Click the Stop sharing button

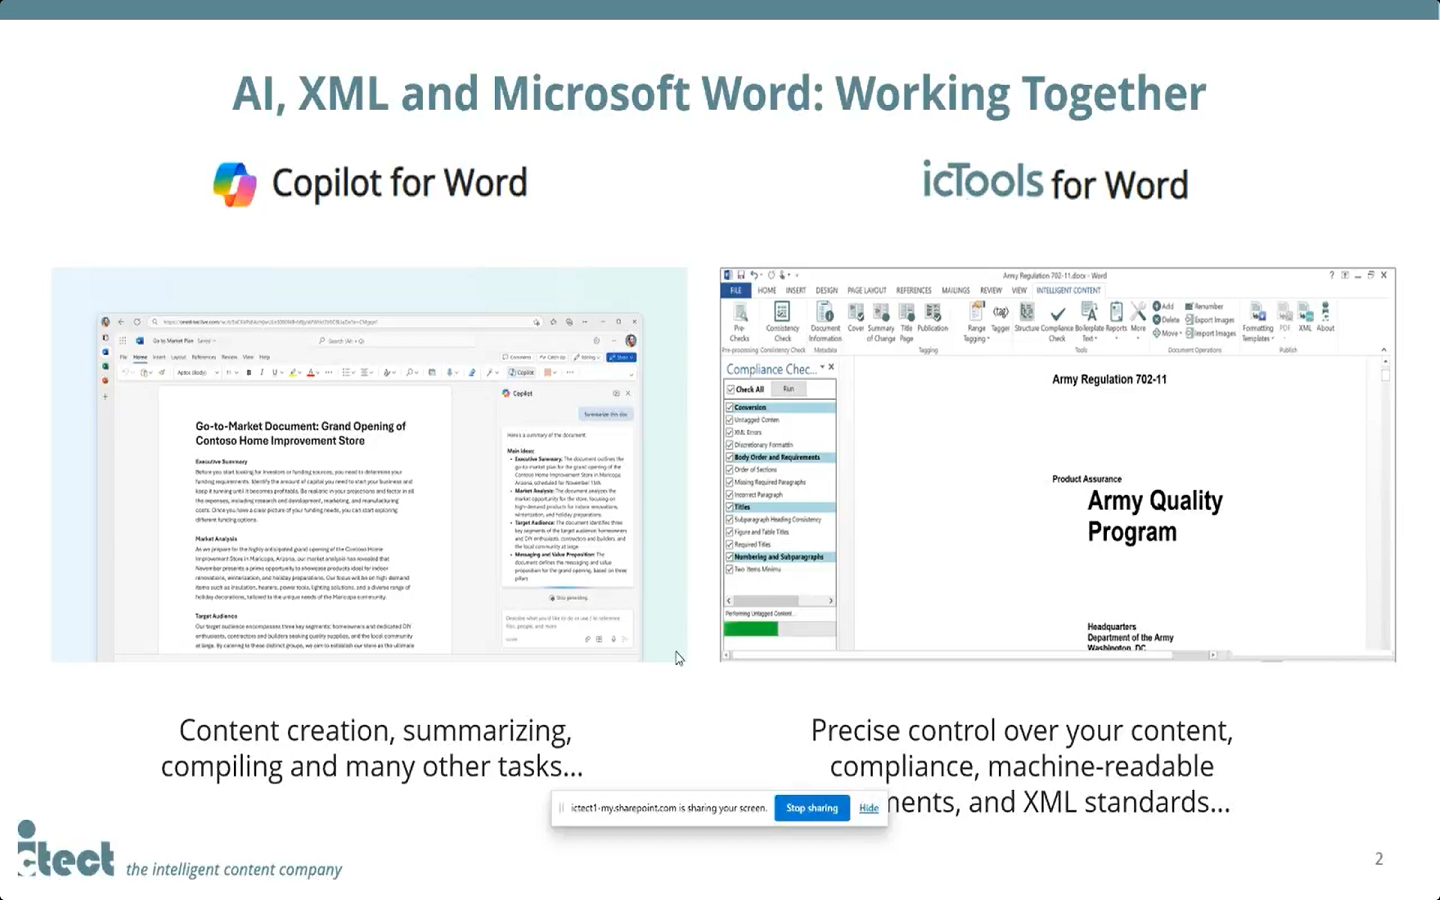point(811,808)
